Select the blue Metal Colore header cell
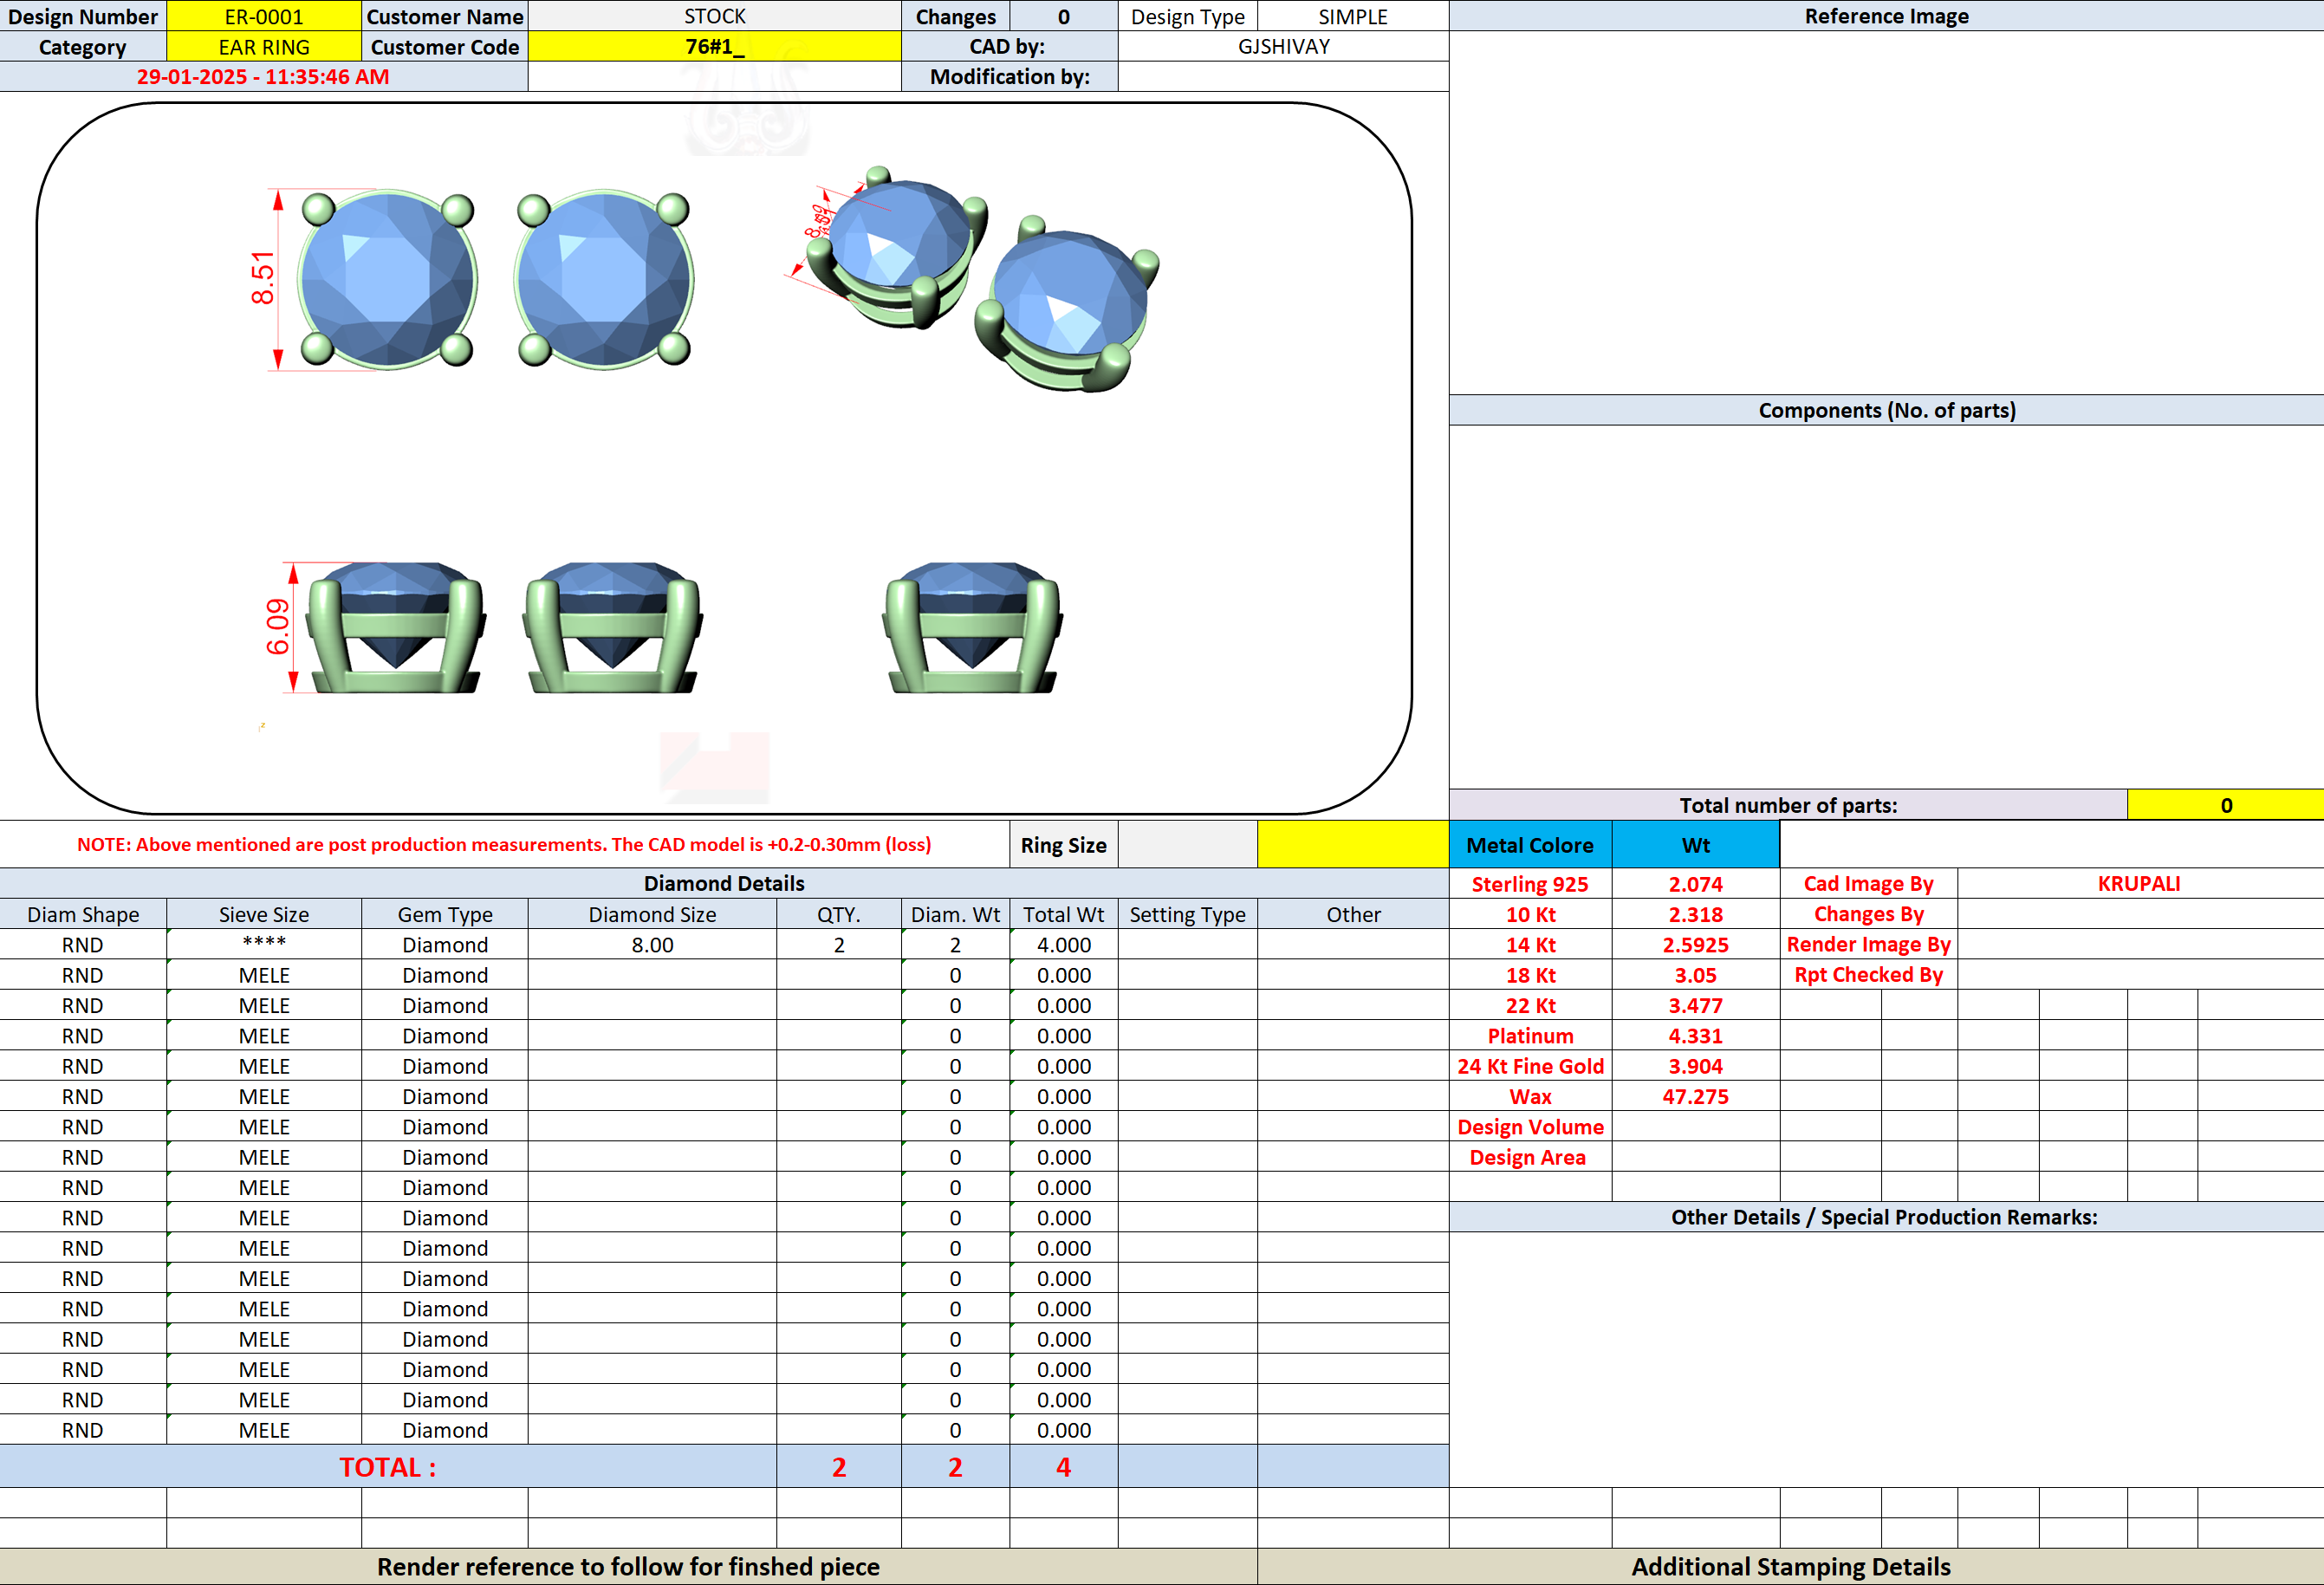Screen dimensions: 2324x1585 pyautogui.click(x=1530, y=845)
